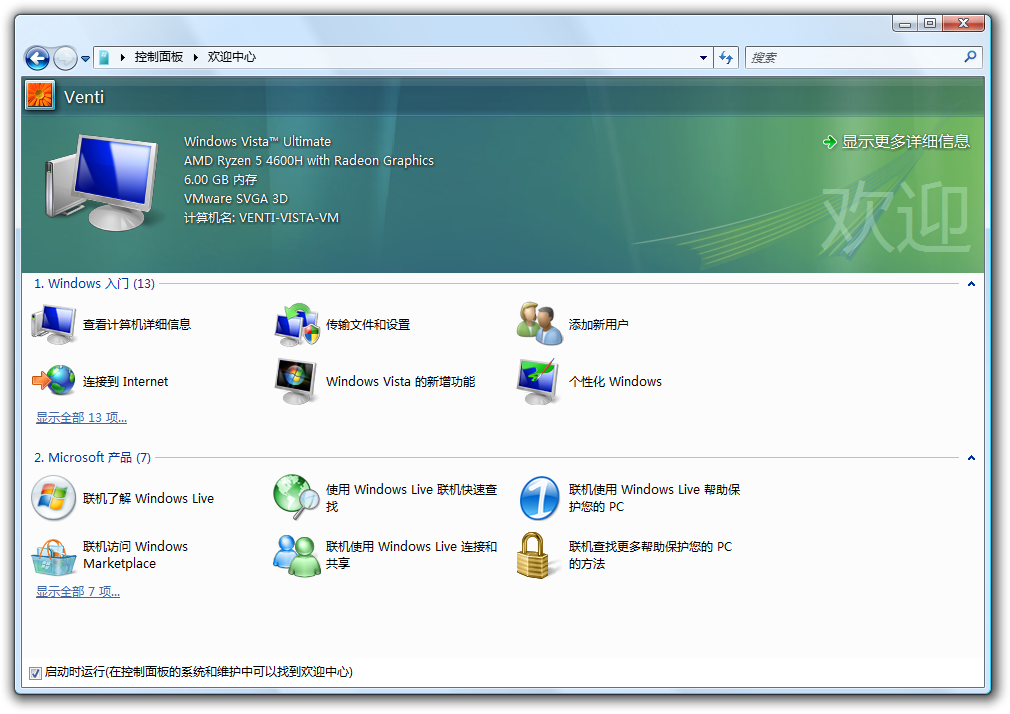This screenshot has height=714, width=1010.
Task: Click the 传输文件和设置 icon
Action: tap(297, 324)
